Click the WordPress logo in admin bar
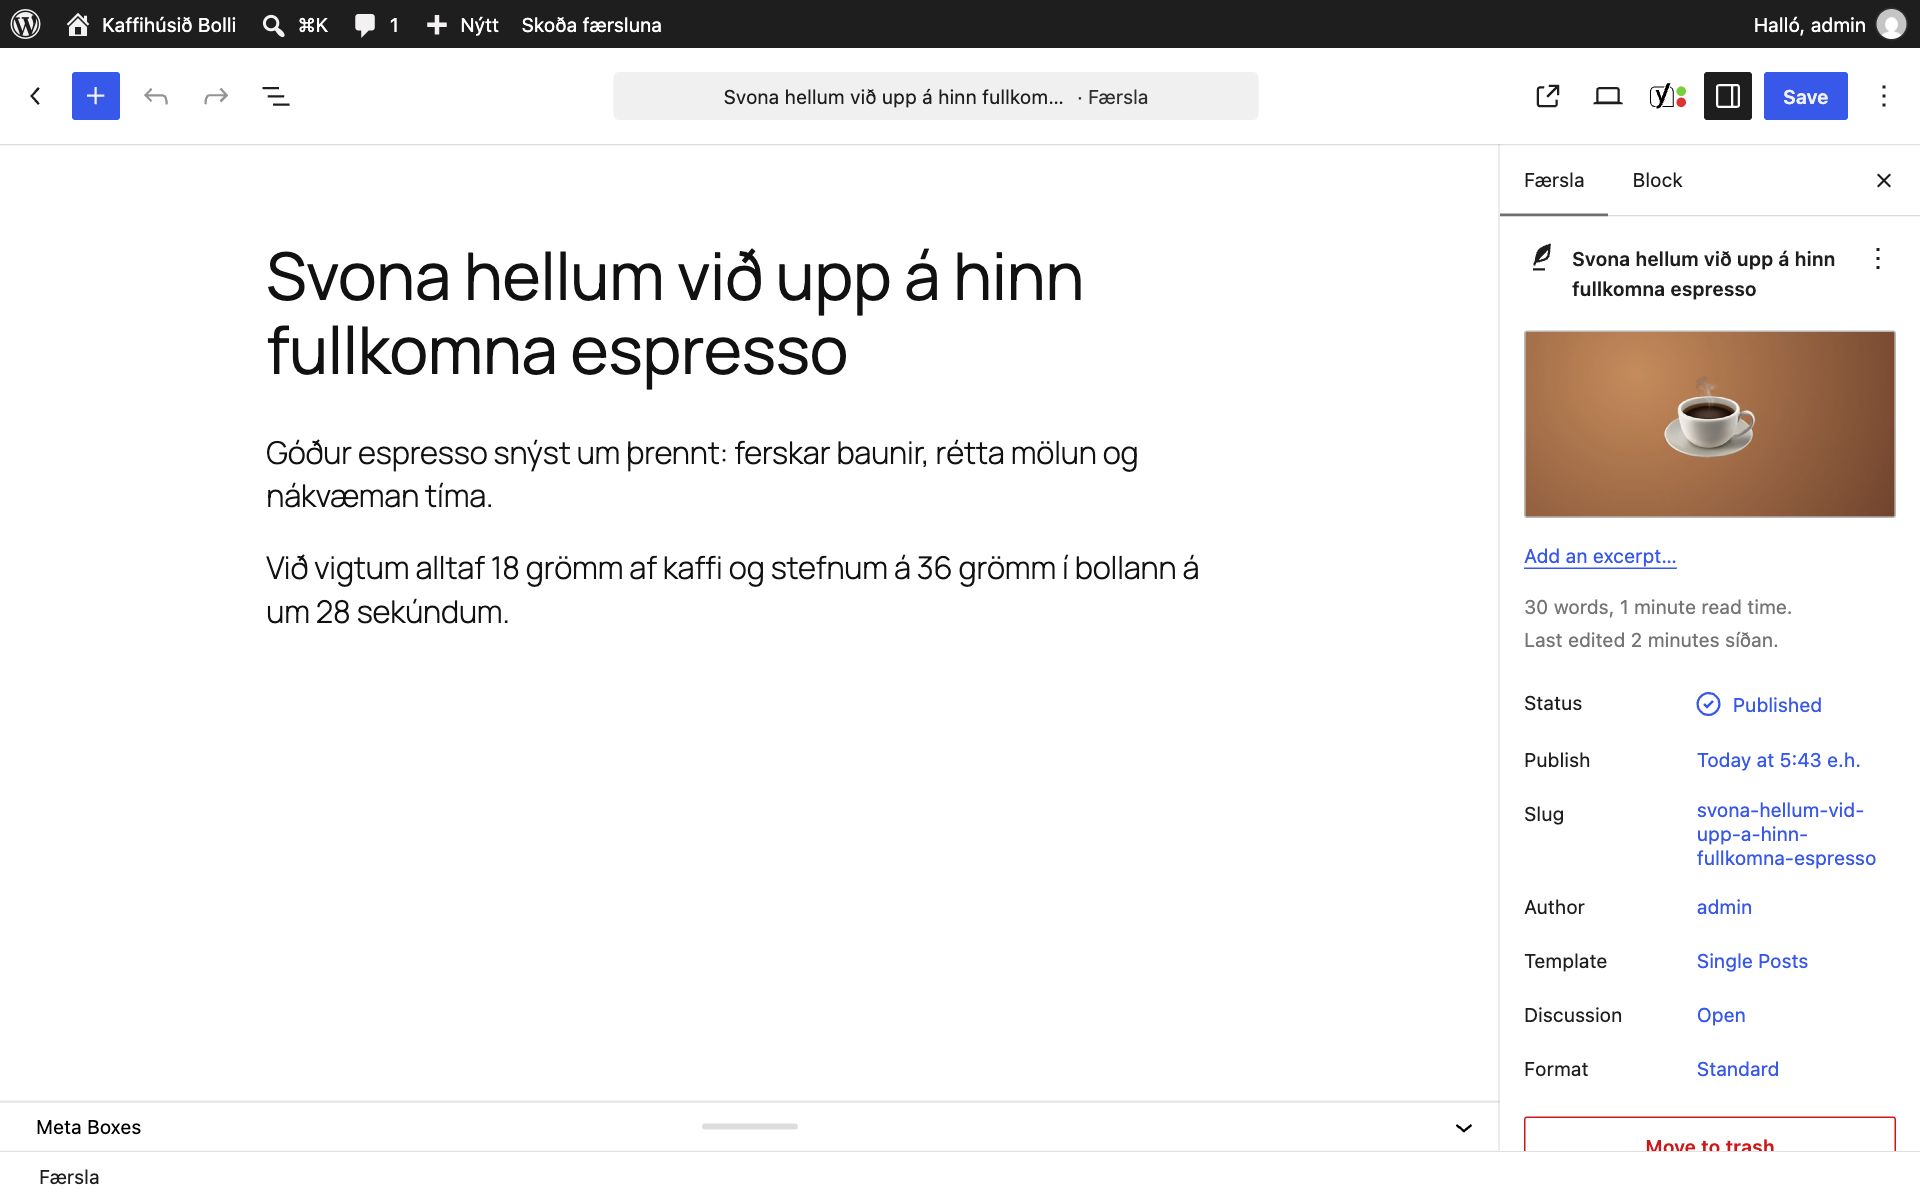This screenshot has width=1920, height=1200. click(x=26, y=24)
